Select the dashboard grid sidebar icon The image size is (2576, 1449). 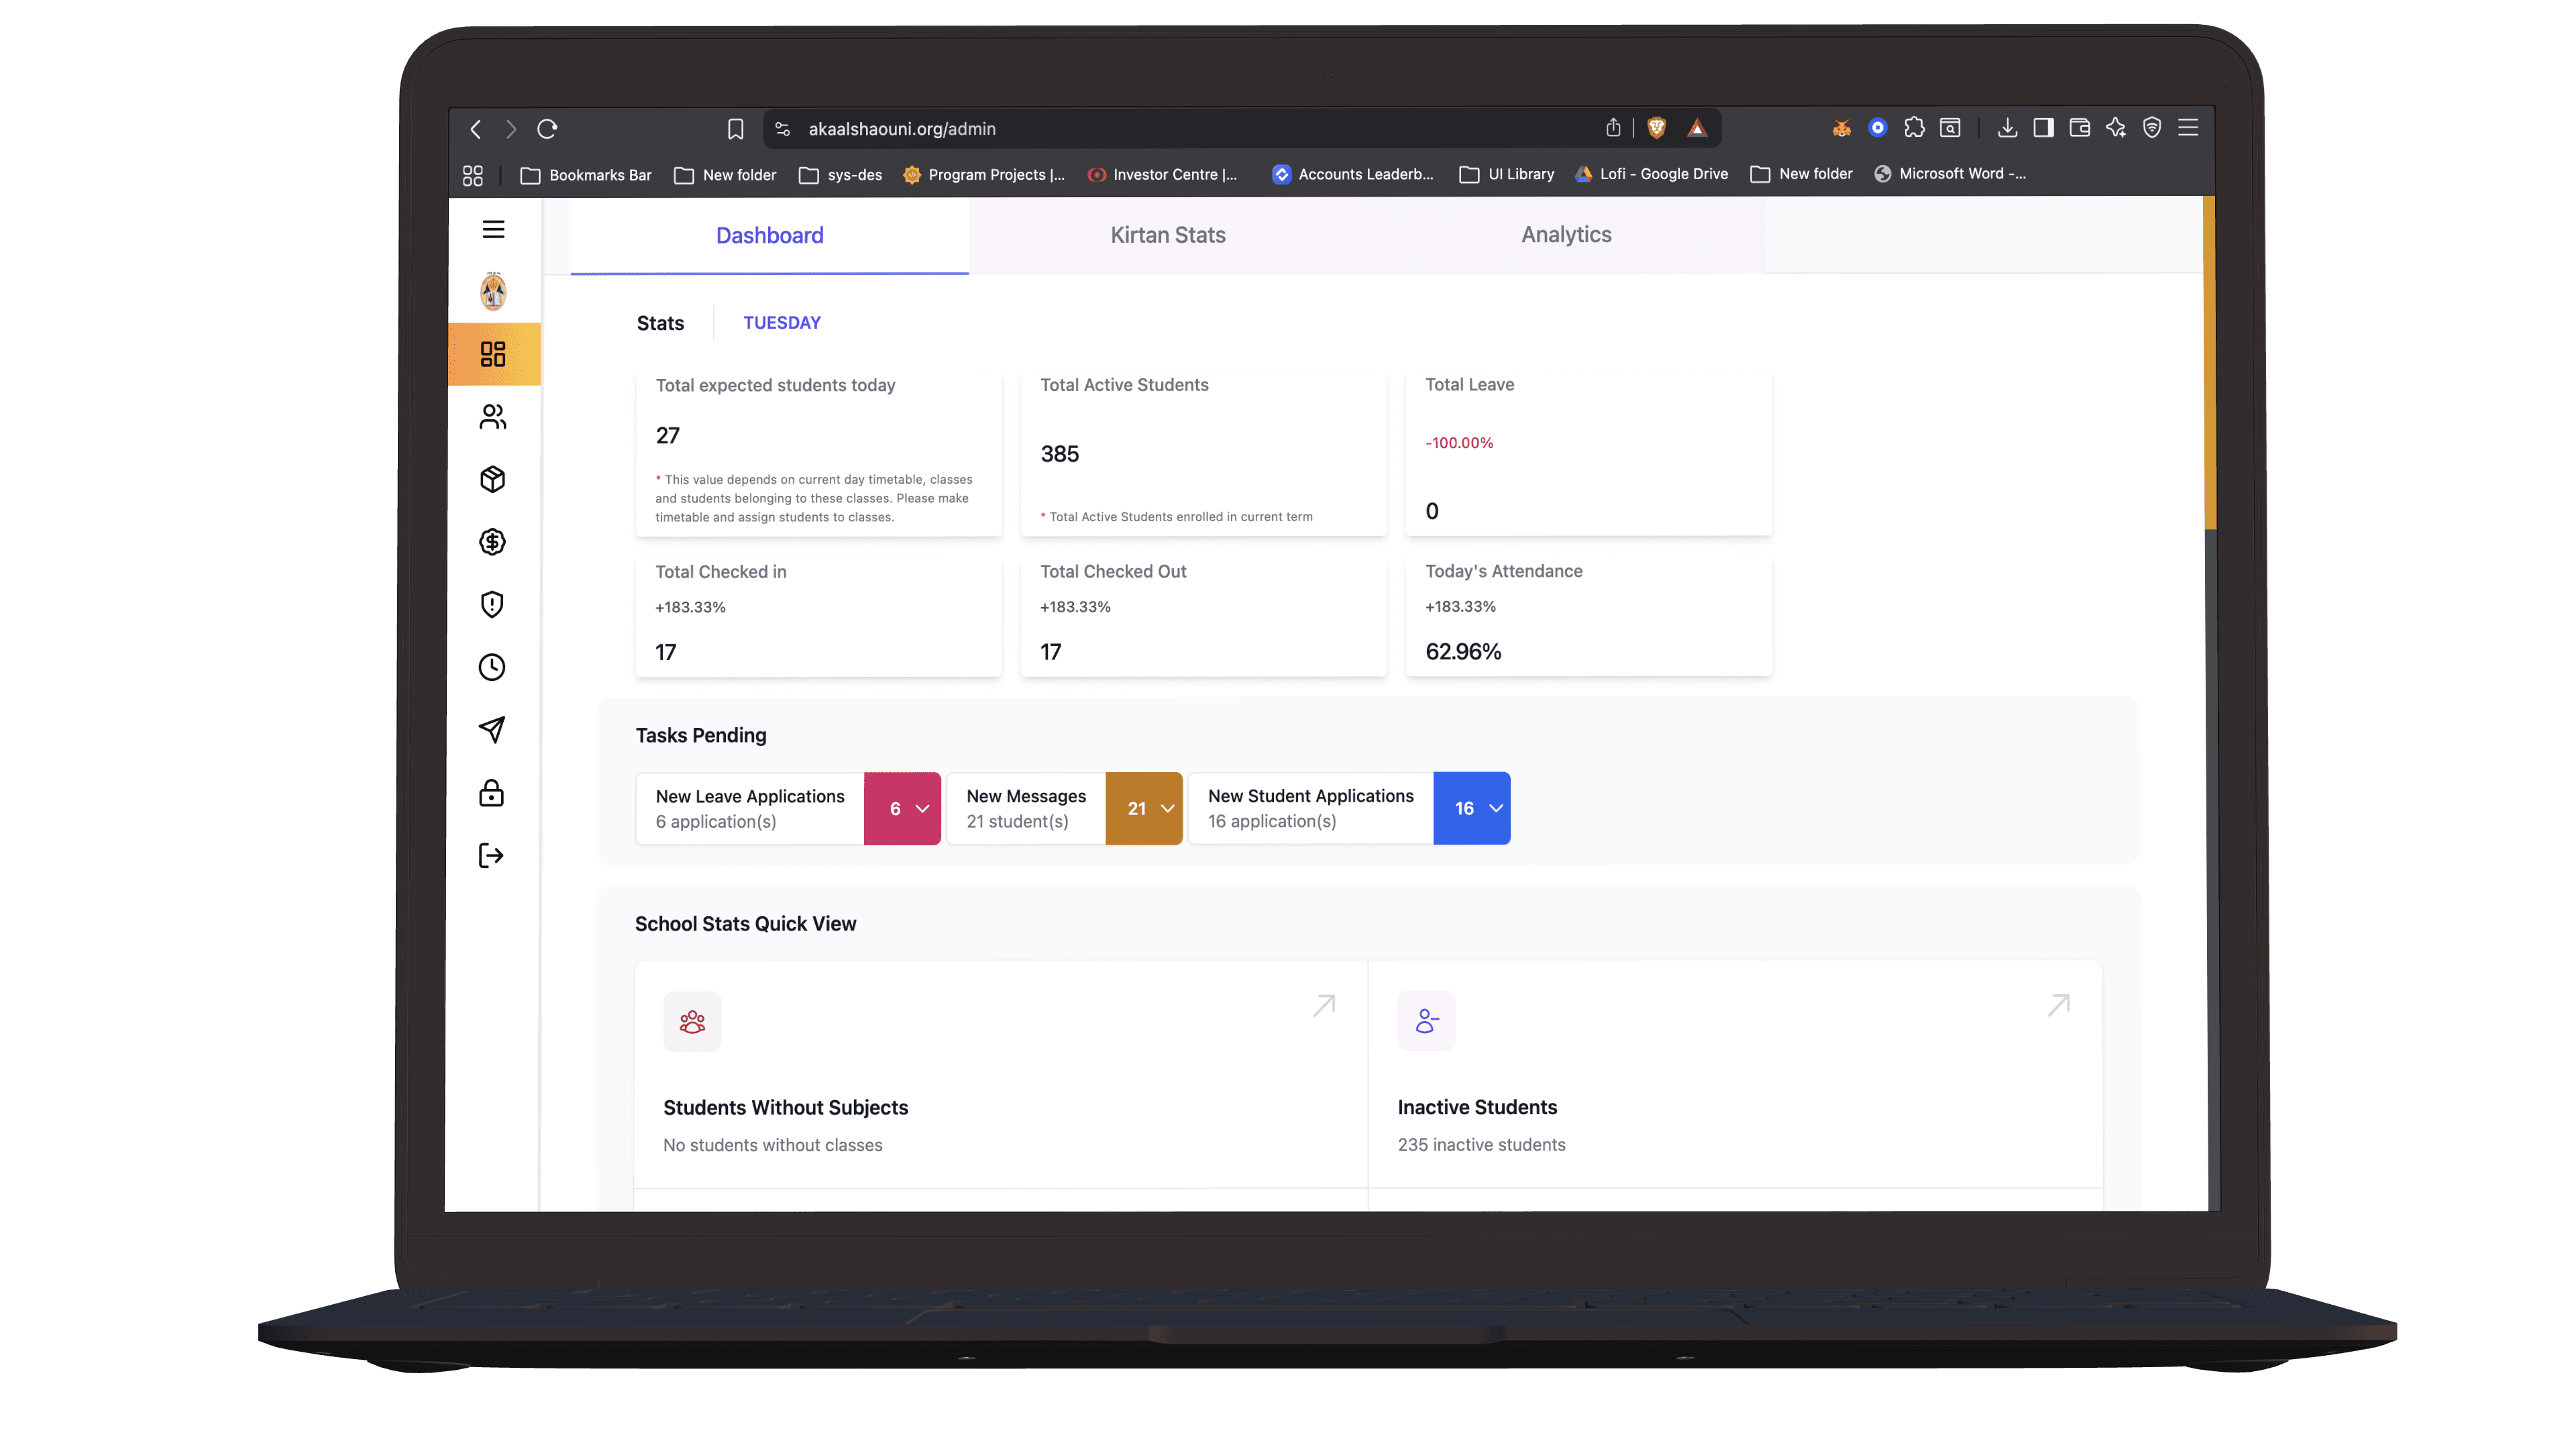pos(493,354)
